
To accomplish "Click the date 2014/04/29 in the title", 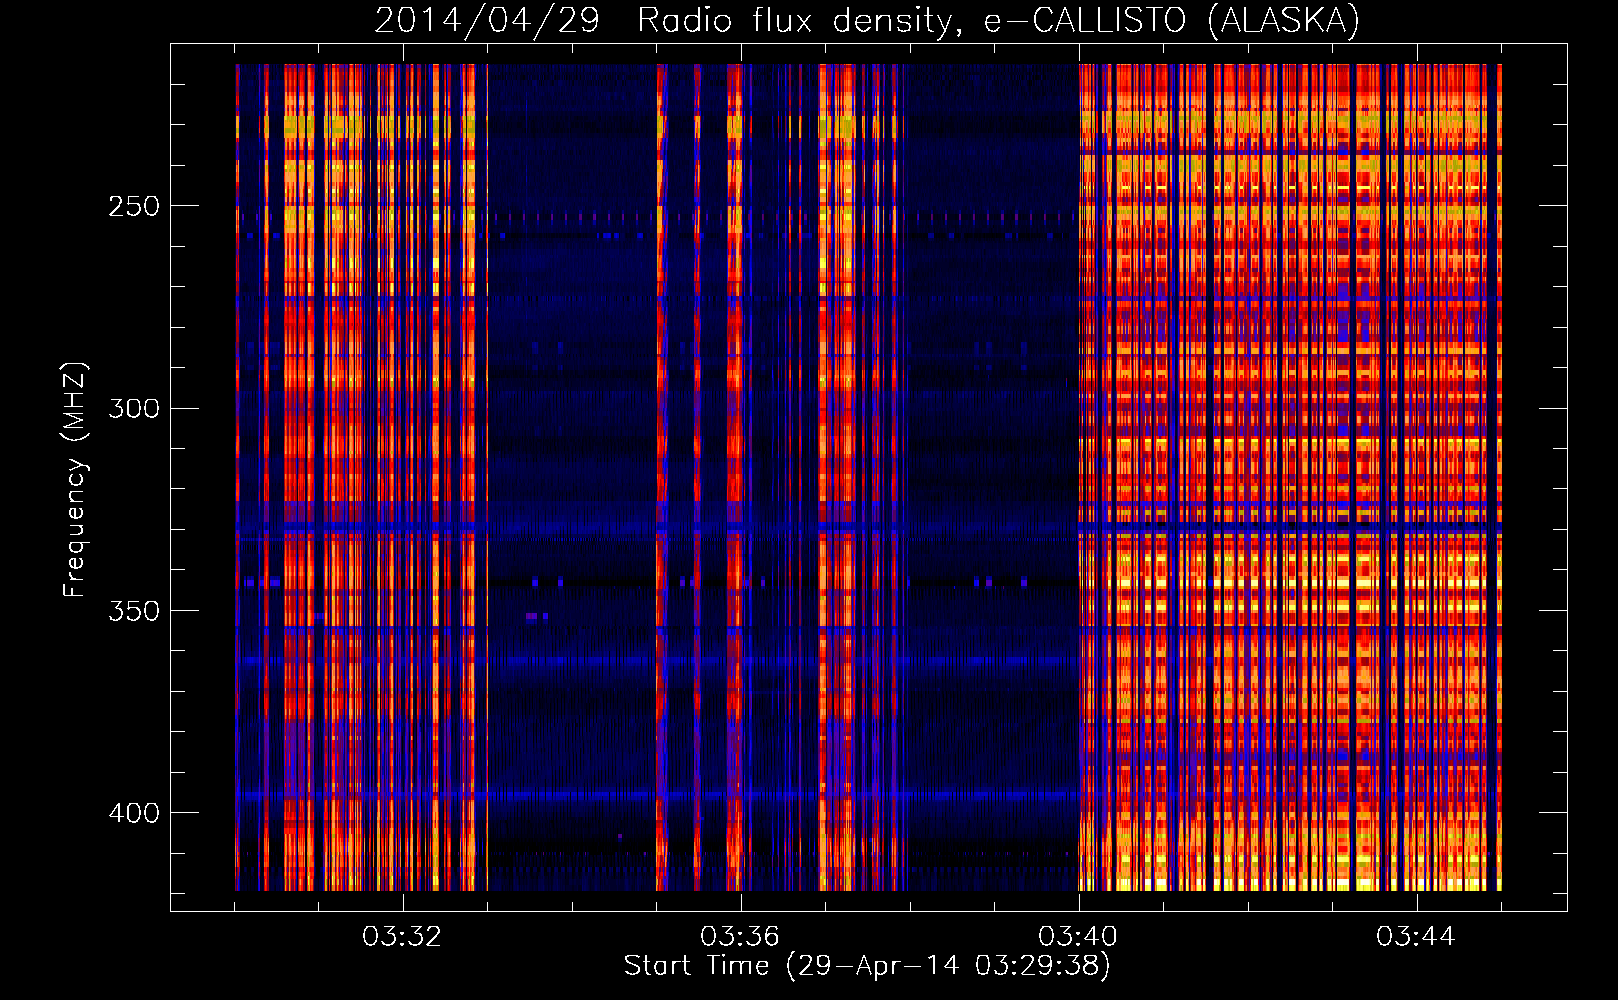I will pyautogui.click(x=487, y=21).
